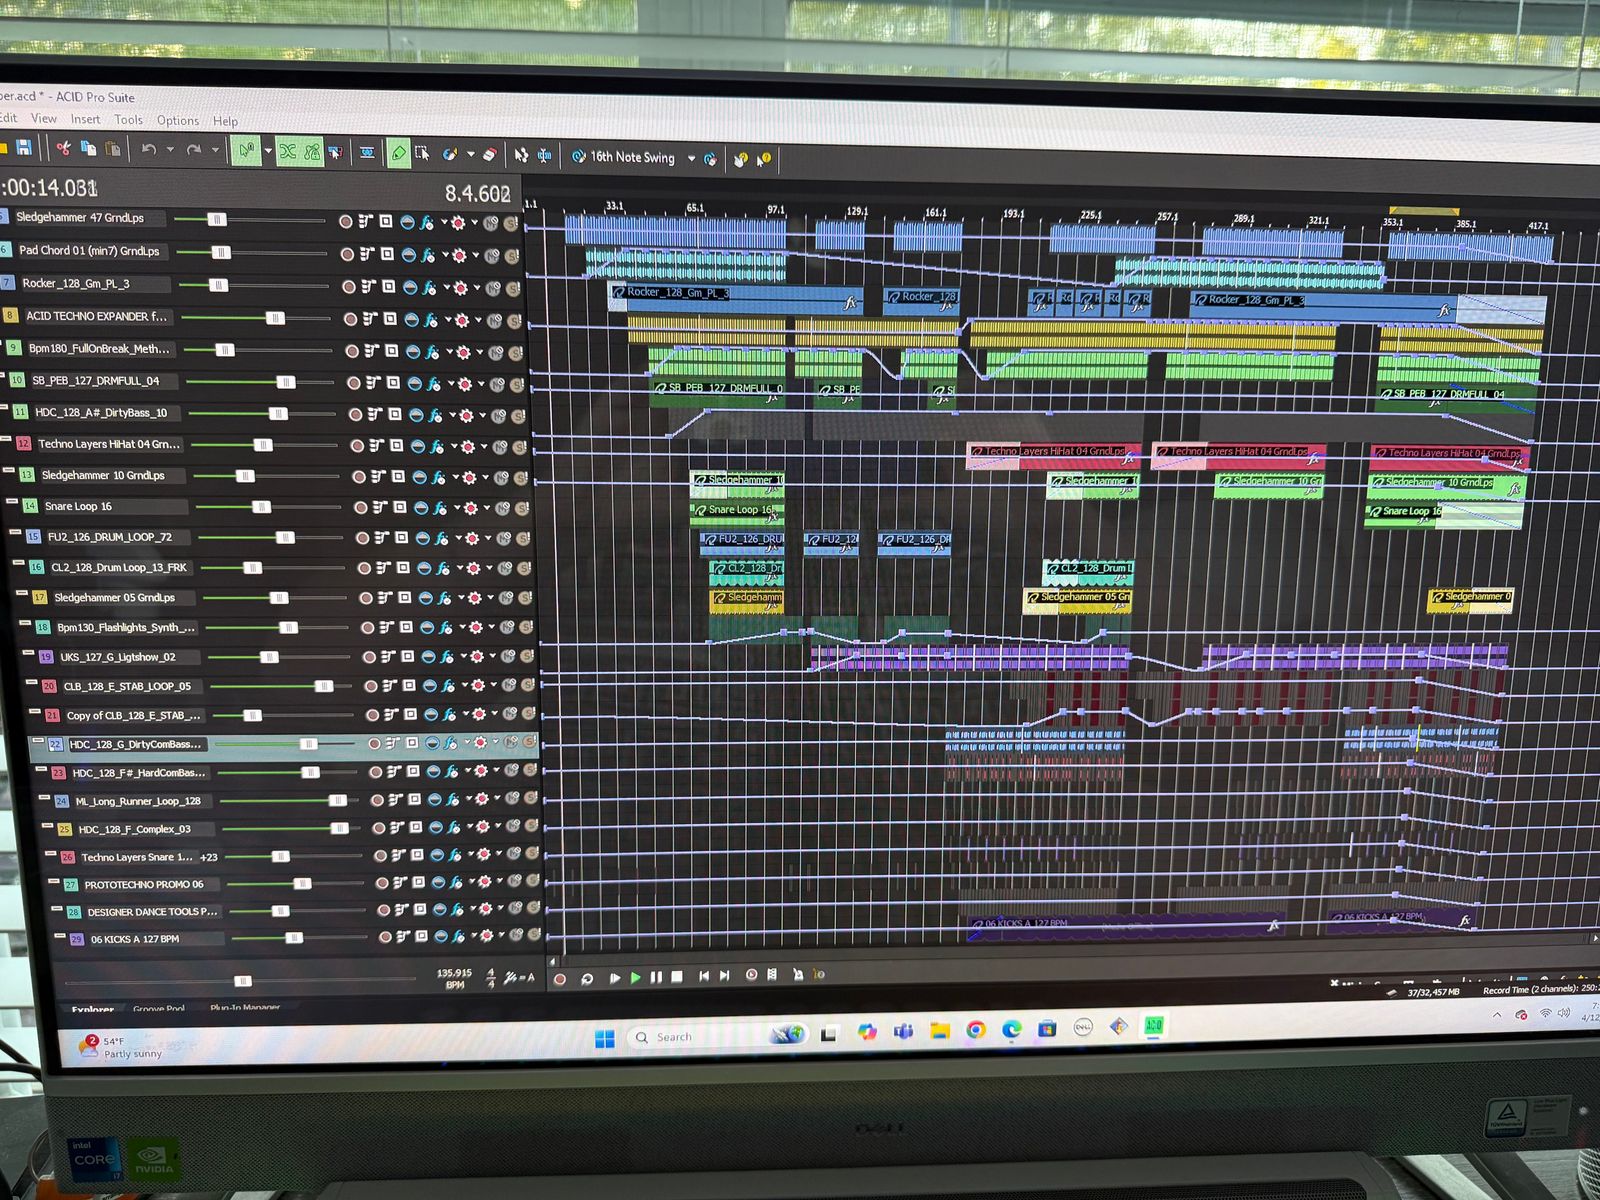Screen dimensions: 1600x1200
Task: Open the Options menu
Action: click(x=178, y=120)
